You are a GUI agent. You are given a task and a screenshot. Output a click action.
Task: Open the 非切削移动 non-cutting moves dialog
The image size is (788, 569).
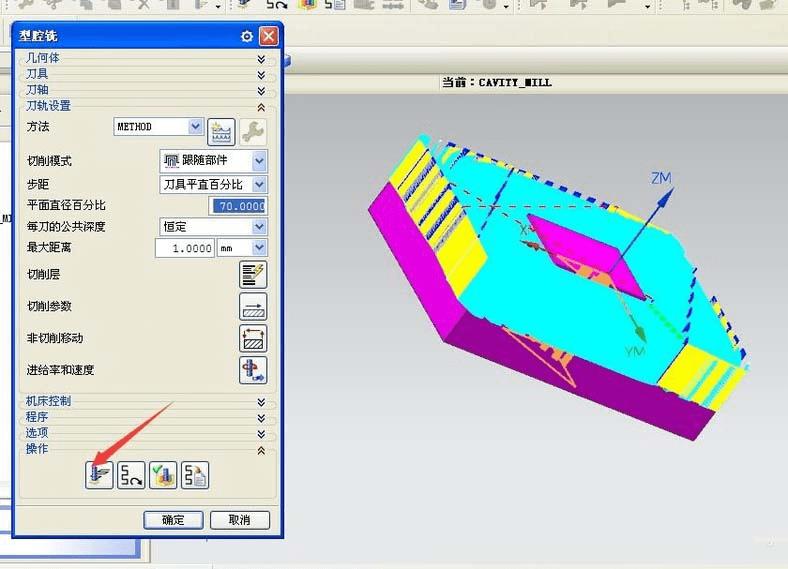[253, 338]
